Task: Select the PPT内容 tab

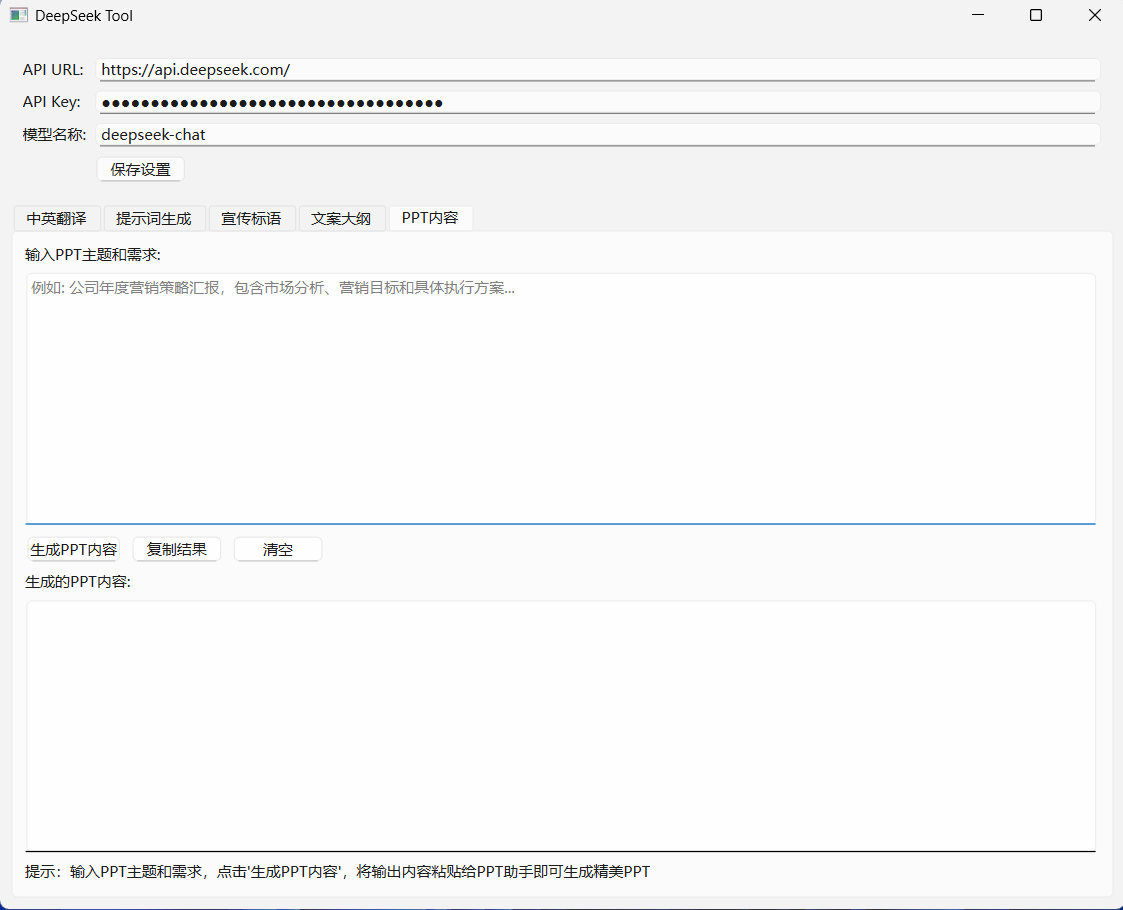Action: tap(430, 218)
